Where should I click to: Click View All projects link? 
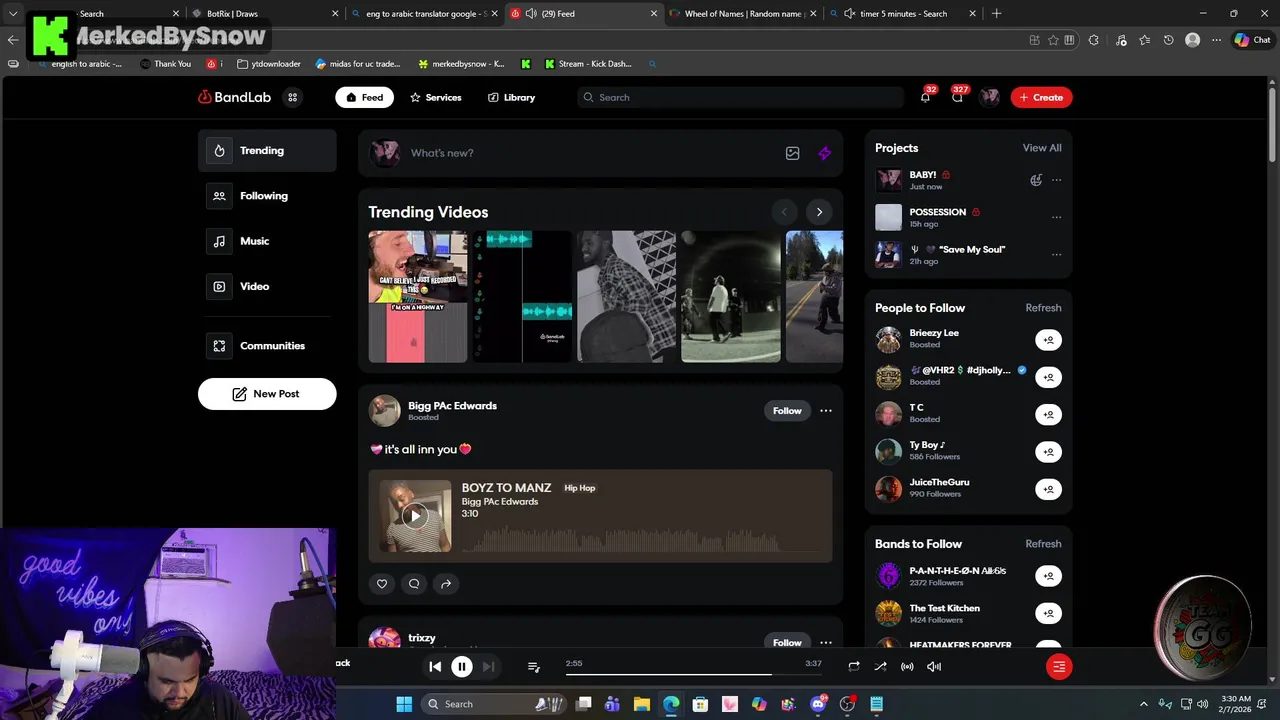(x=1042, y=148)
